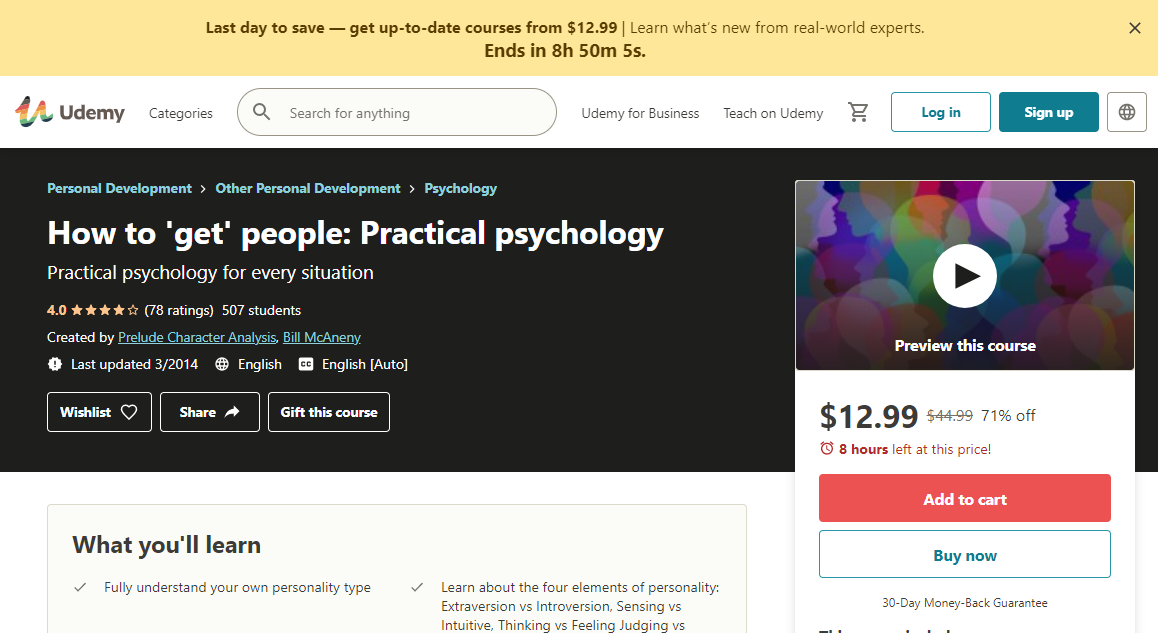Open the Psychology breadcrumb link
Screen dimensions: 1158x633
click(x=460, y=188)
